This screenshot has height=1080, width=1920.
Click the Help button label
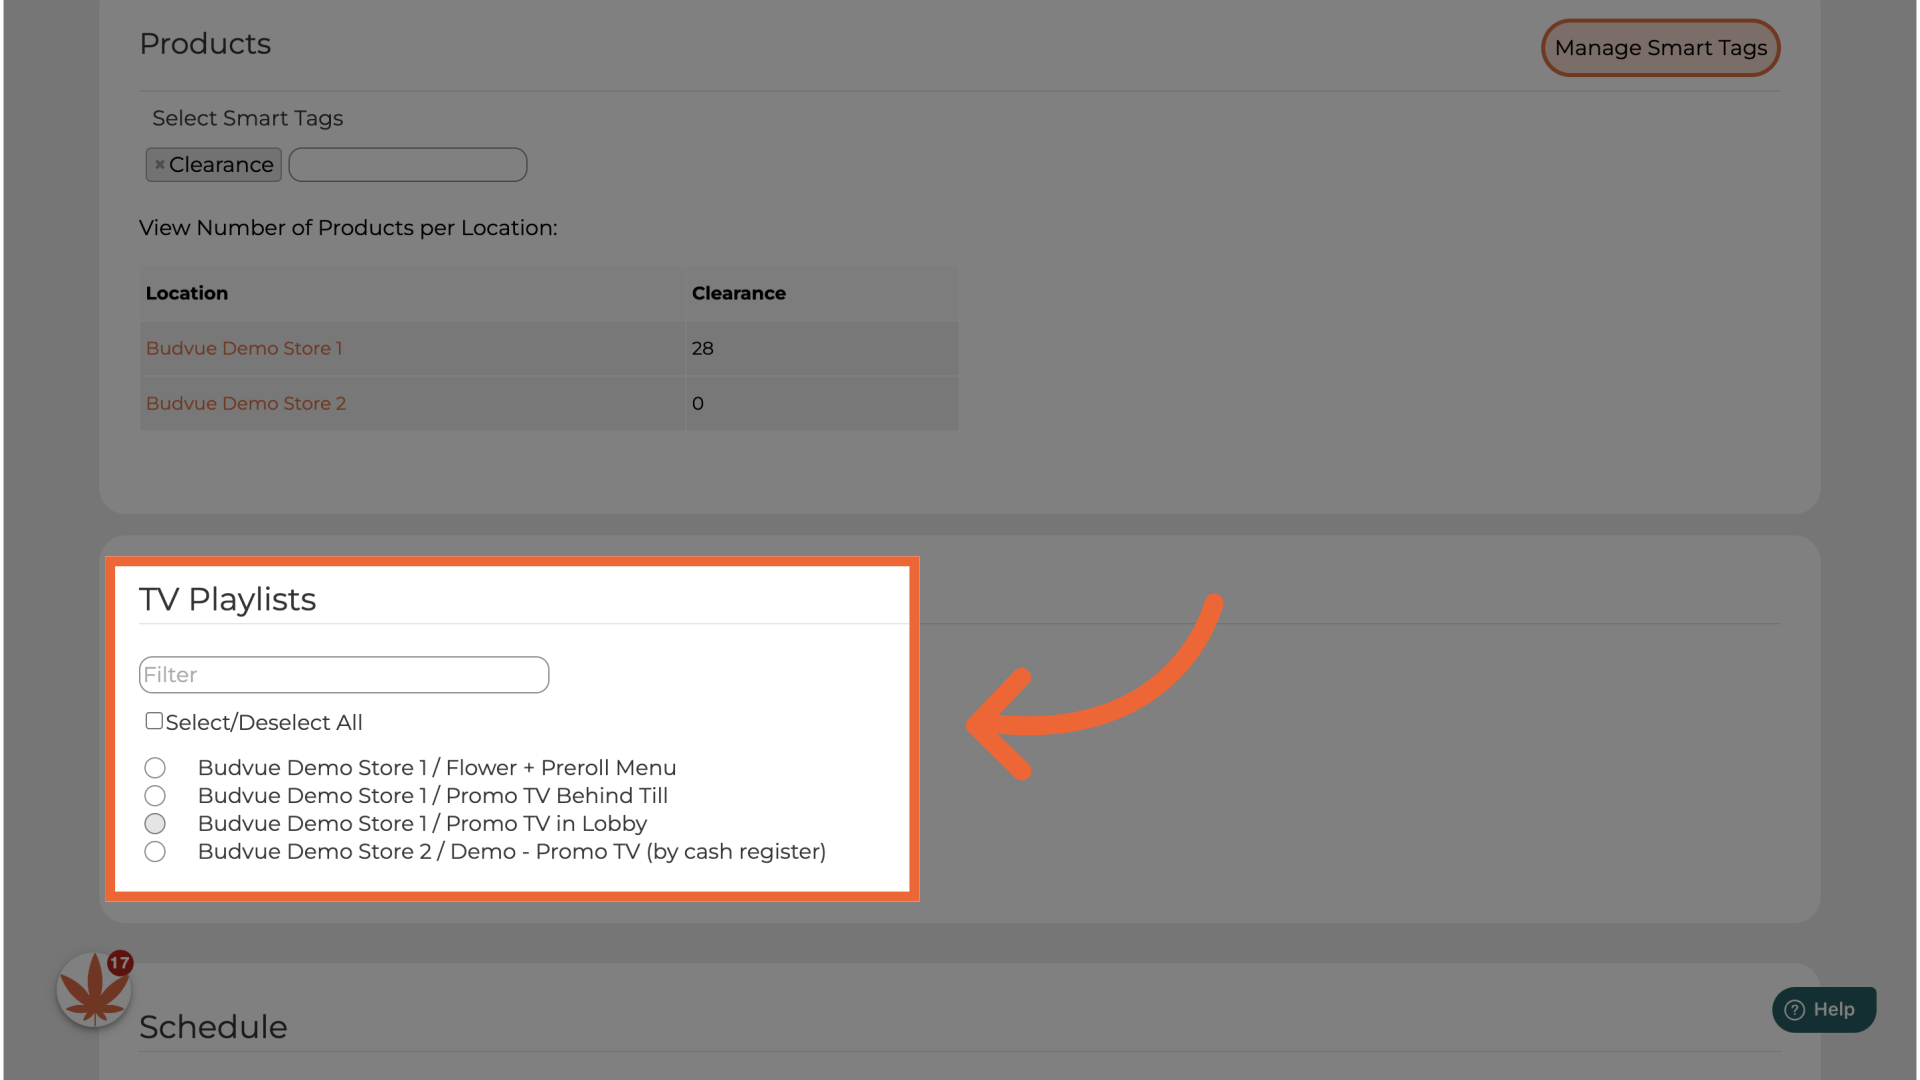(x=1833, y=1010)
